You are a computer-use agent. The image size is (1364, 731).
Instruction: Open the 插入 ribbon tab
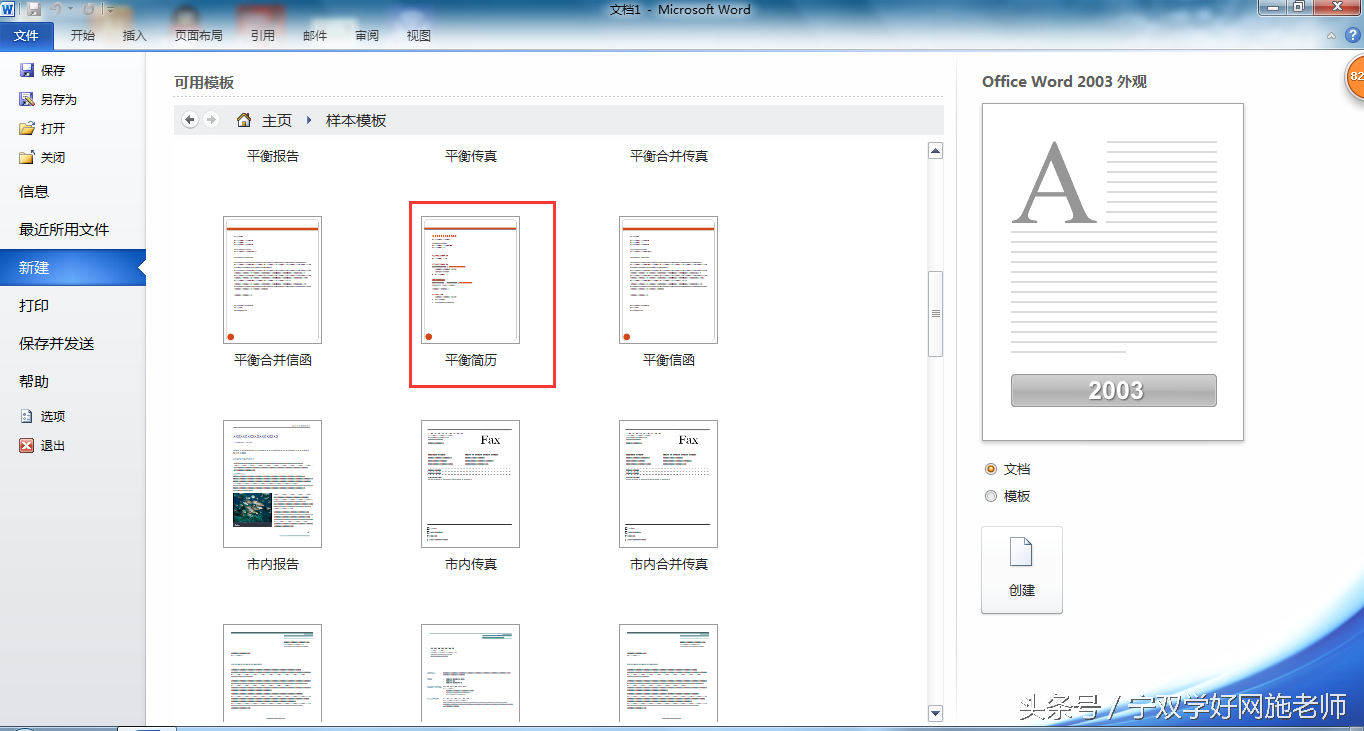tap(134, 36)
